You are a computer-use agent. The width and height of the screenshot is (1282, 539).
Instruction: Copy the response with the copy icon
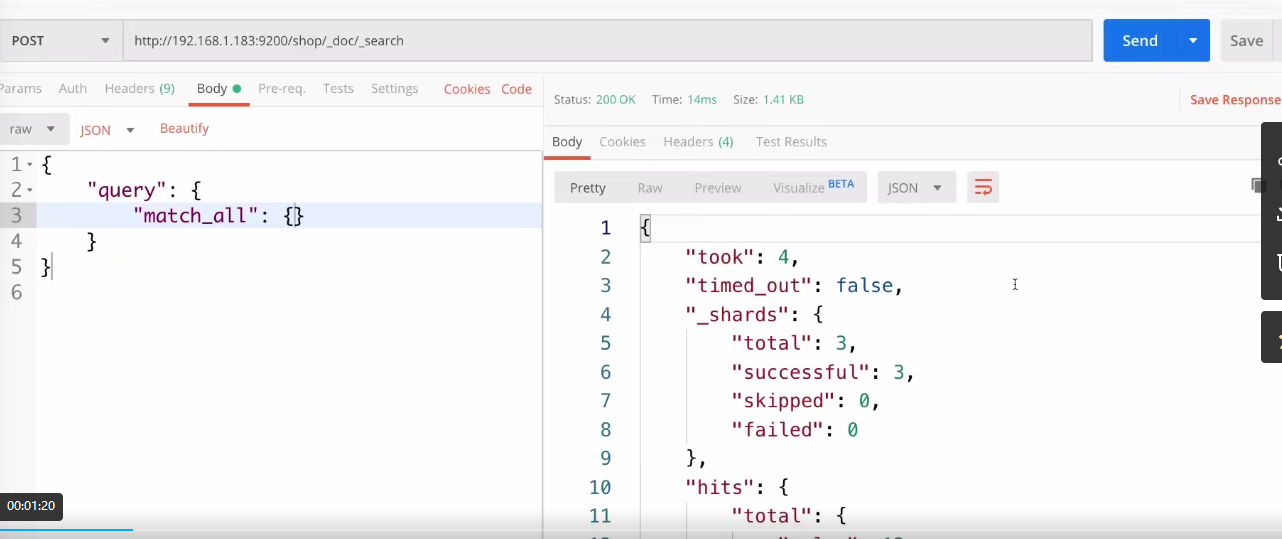point(1257,186)
